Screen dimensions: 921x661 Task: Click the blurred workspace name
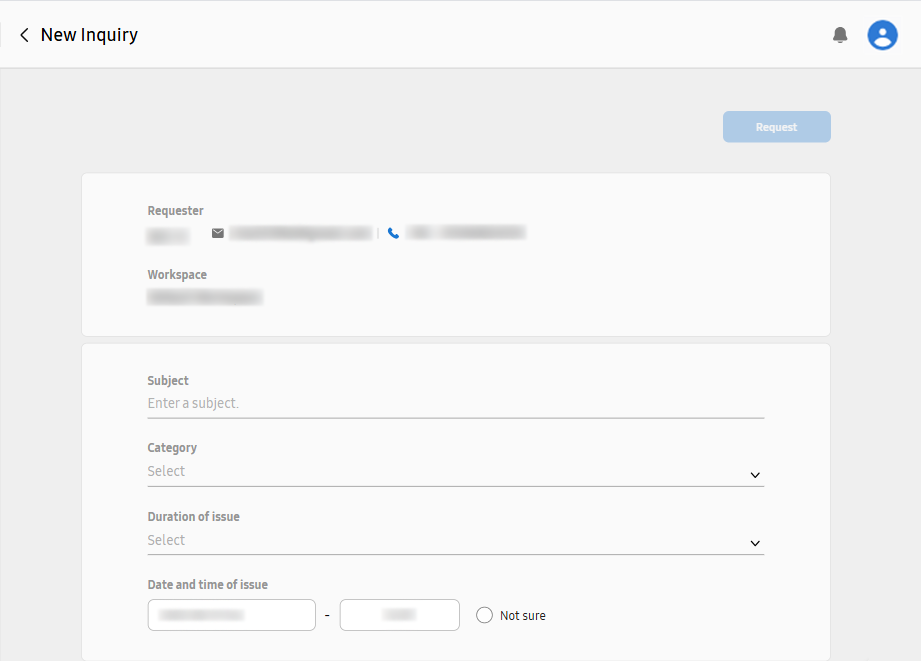point(204,297)
